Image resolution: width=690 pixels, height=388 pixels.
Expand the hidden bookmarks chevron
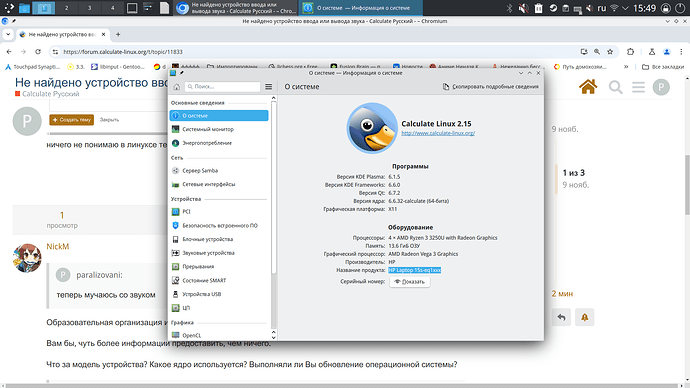tap(626, 67)
